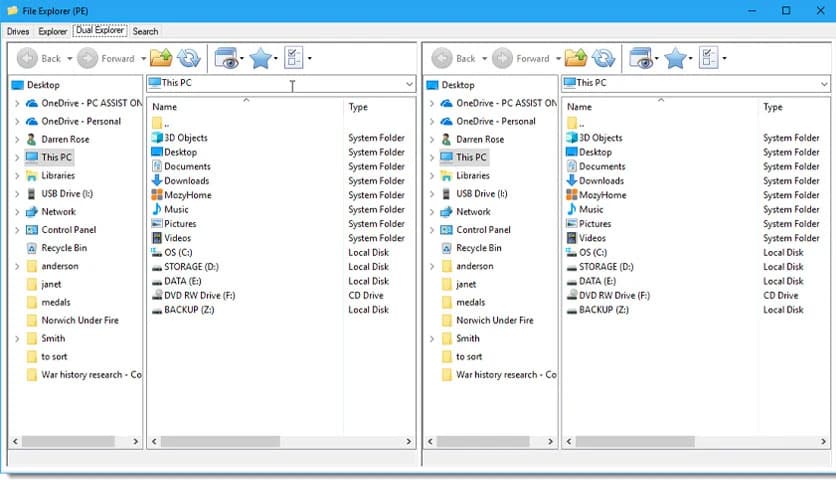Click right tree horizontal scrollbar right arrow
Screen dimensions: 836x484
click(x=550, y=441)
